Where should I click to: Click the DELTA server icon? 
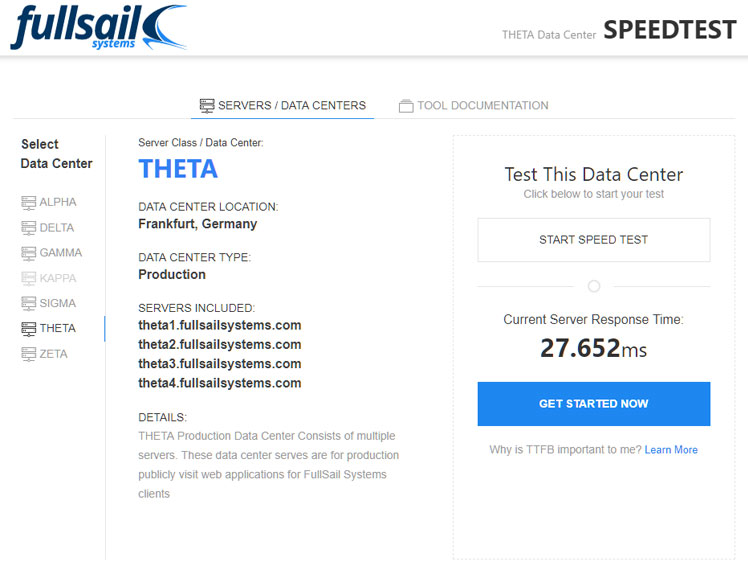click(x=29, y=228)
